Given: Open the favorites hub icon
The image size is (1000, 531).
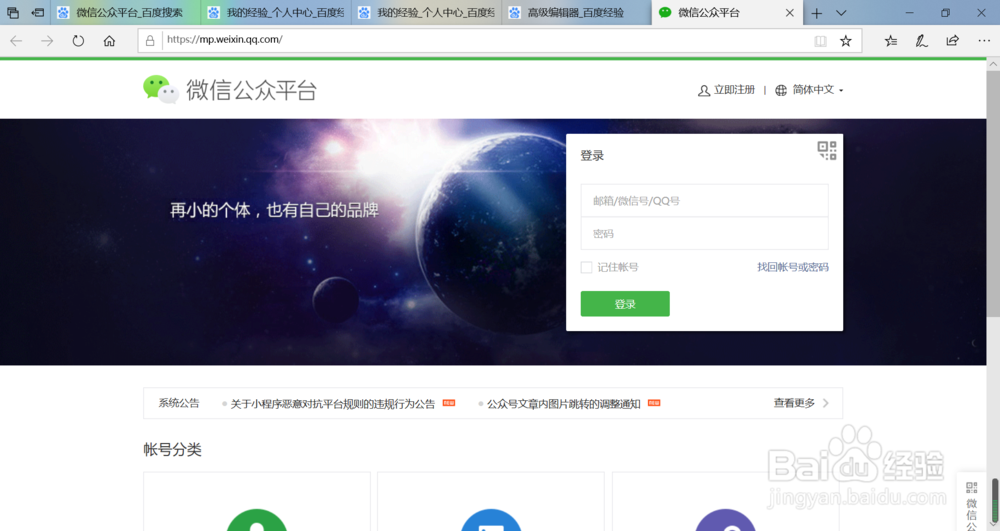Looking at the screenshot, I should 891,41.
